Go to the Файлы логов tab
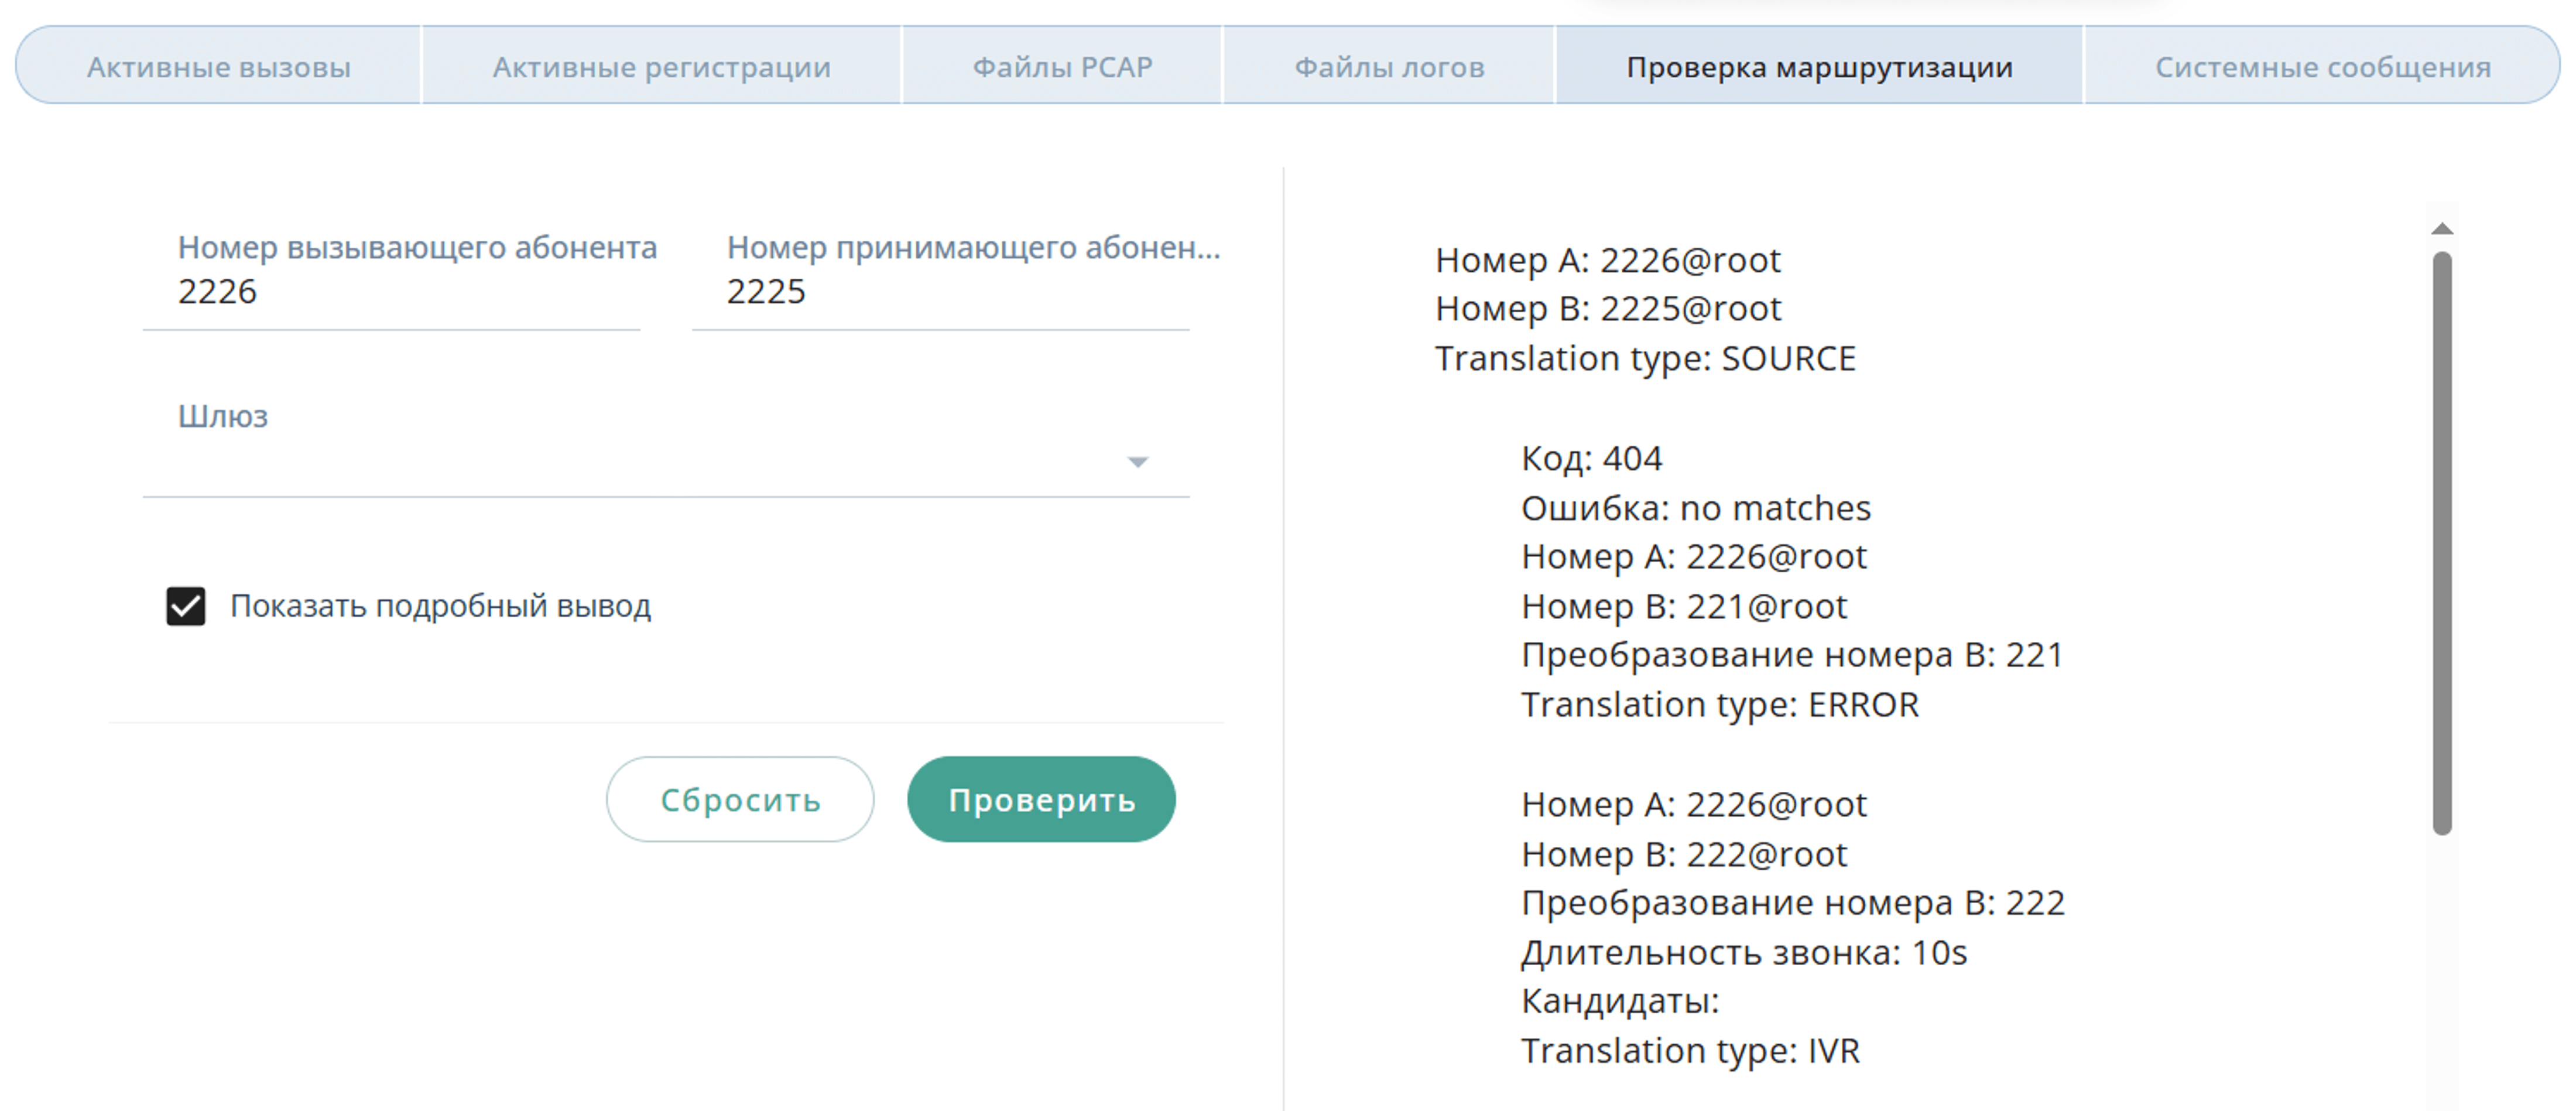2576x1111 pixels. pos(1389,67)
